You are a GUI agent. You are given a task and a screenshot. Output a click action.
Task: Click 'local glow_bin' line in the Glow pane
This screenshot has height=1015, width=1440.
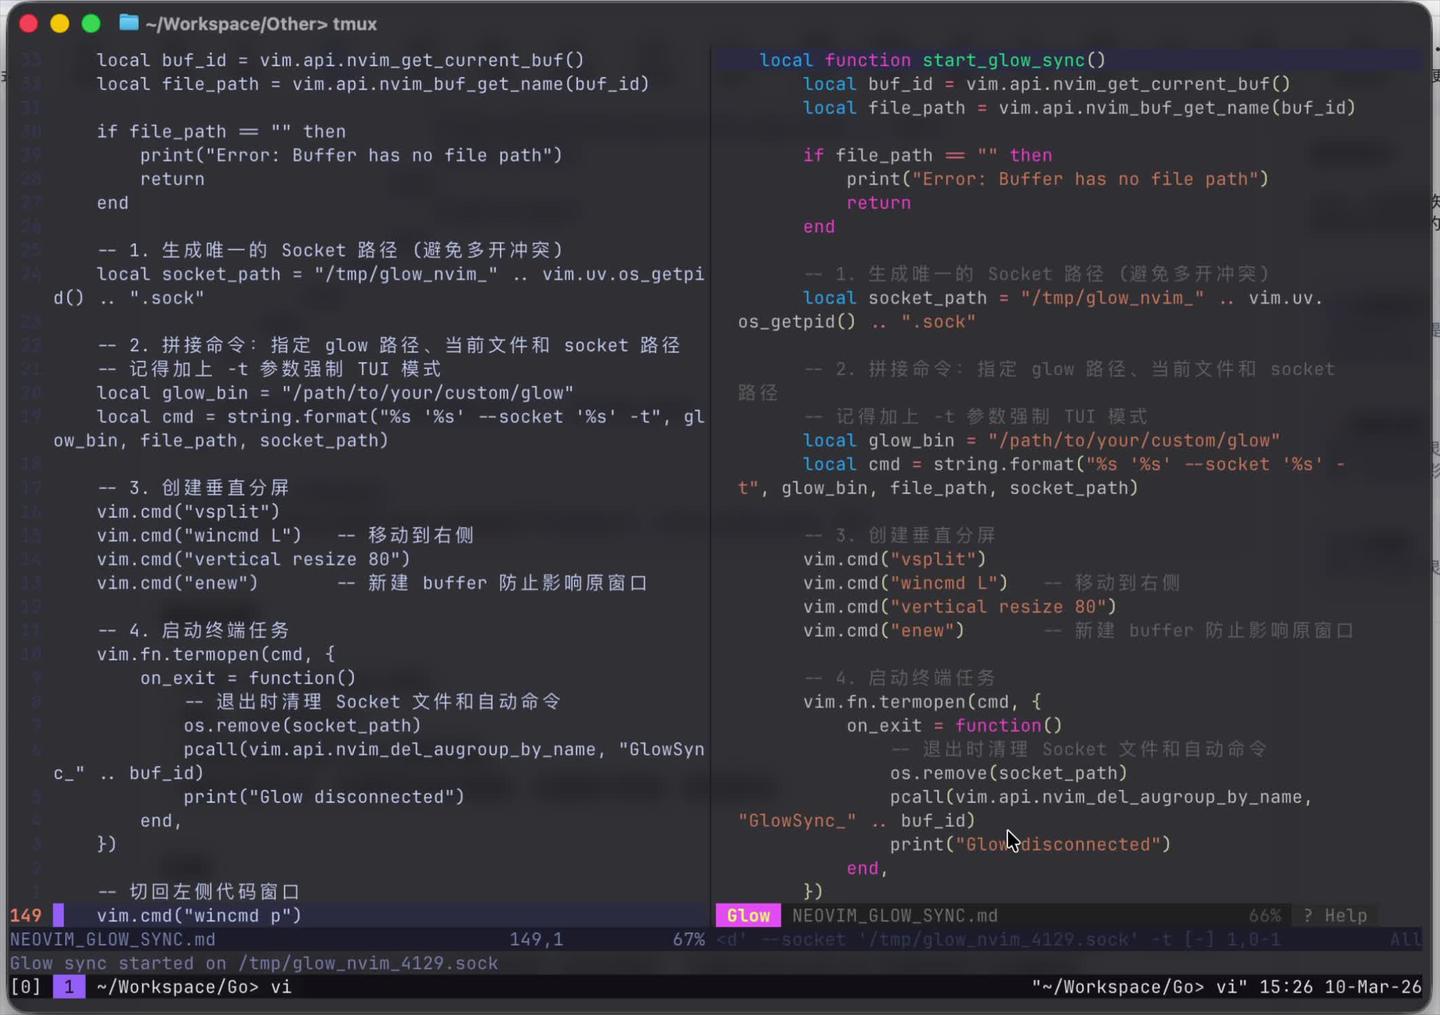(x=1042, y=441)
